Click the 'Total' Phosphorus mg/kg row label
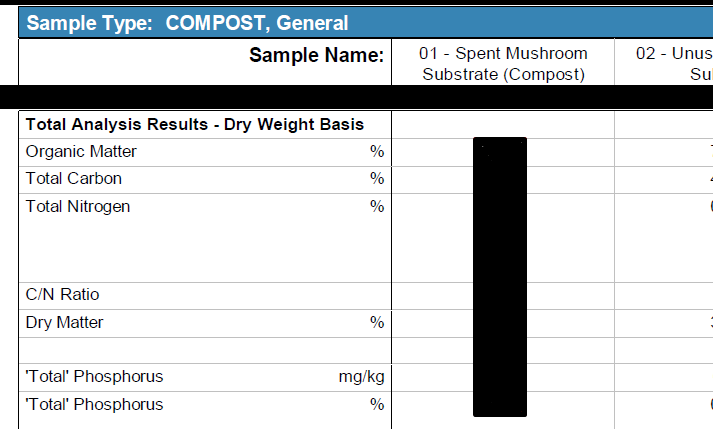 pyautogui.click(x=94, y=377)
